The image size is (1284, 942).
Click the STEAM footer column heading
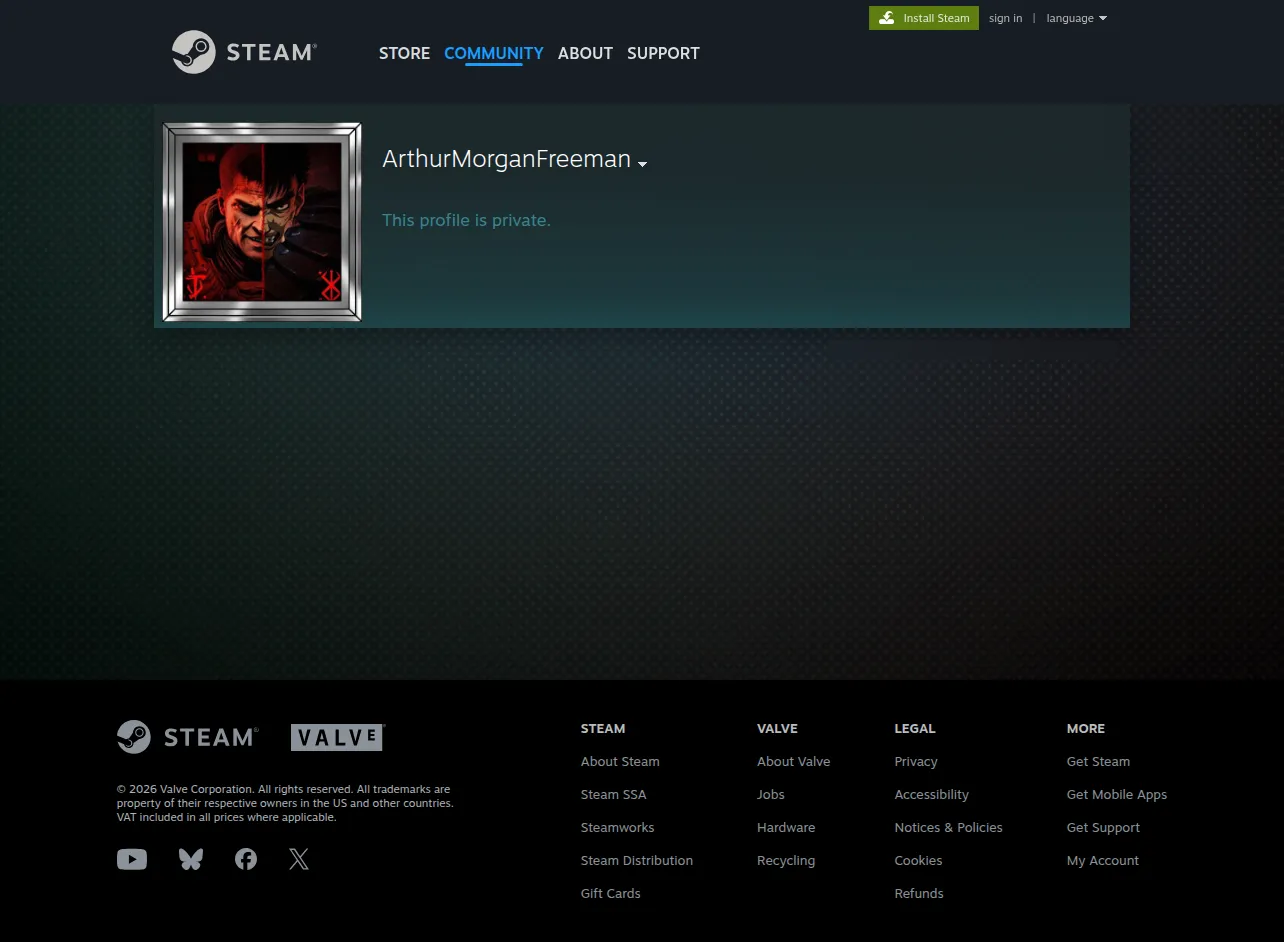pos(603,728)
